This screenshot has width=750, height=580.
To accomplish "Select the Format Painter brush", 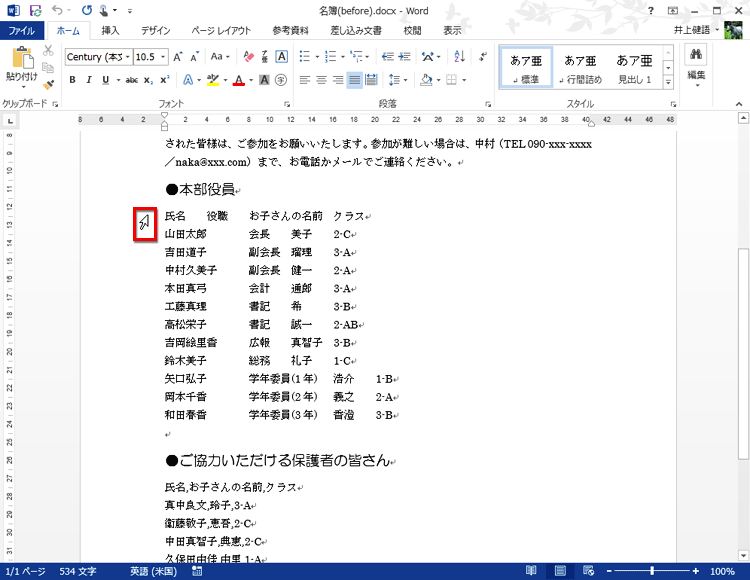I will click(48, 85).
